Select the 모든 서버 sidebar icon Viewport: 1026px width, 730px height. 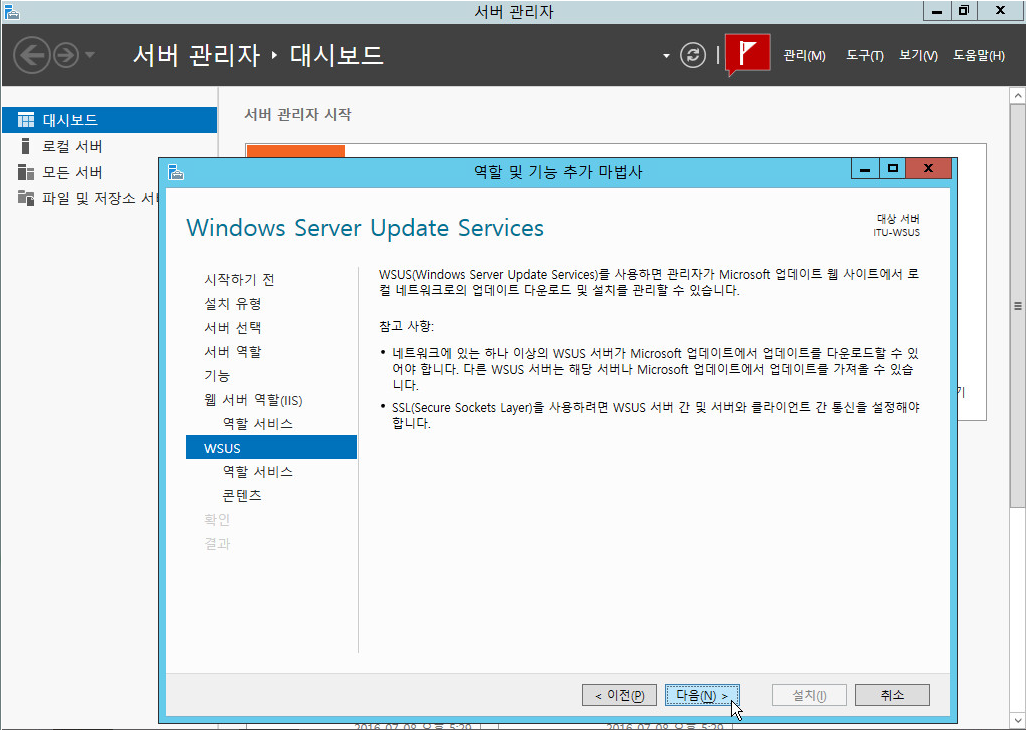26,172
